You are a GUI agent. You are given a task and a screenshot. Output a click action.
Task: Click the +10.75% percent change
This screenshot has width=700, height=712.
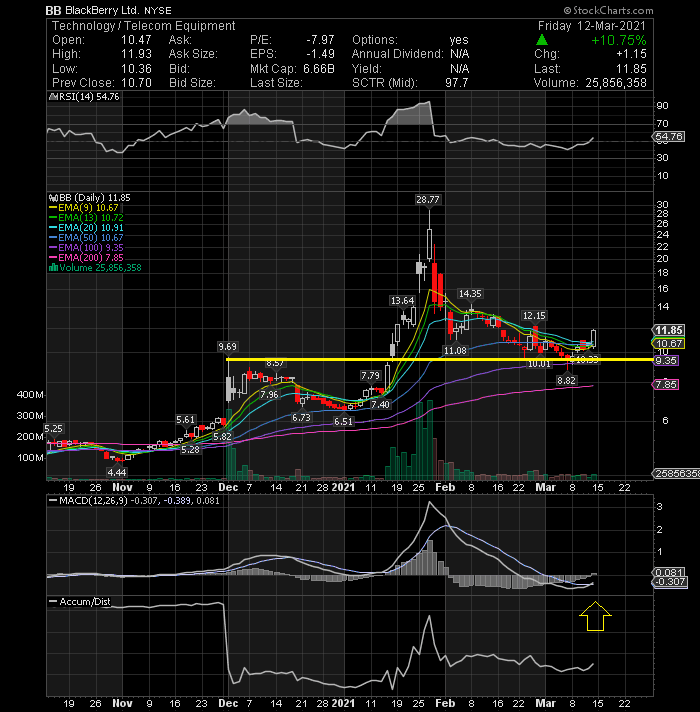pyautogui.click(x=619, y=40)
